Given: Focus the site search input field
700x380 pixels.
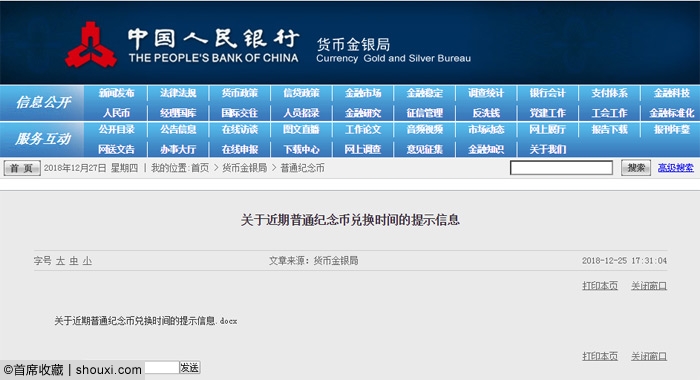Looking at the screenshot, I should [561, 168].
